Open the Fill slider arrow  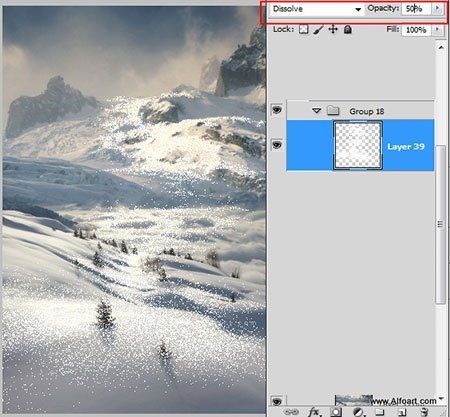[x=438, y=30]
